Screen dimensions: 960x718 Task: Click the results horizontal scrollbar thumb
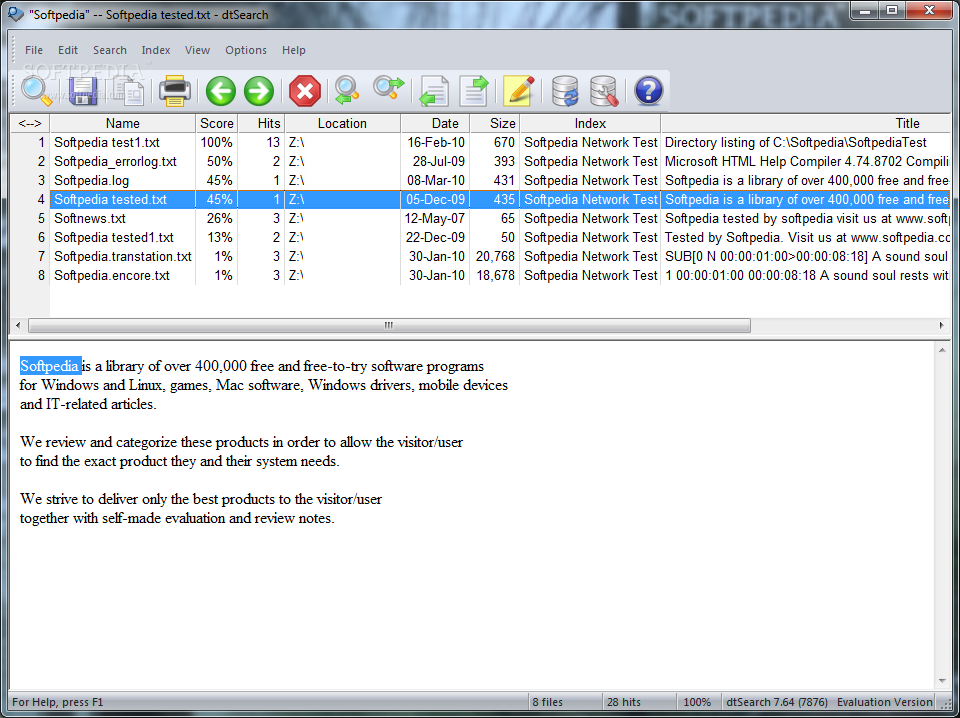[x=389, y=325]
